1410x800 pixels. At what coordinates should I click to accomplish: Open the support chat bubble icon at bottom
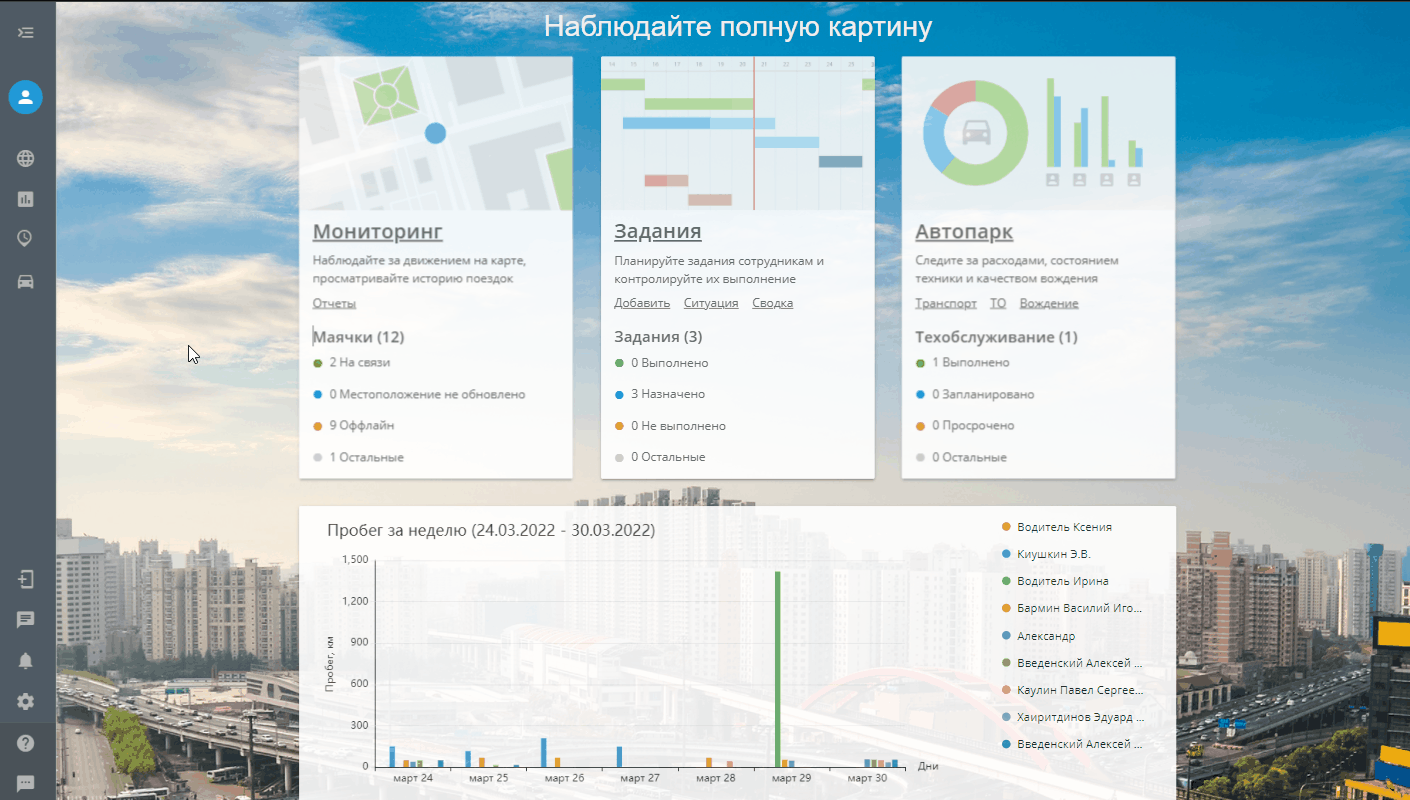click(x=26, y=782)
